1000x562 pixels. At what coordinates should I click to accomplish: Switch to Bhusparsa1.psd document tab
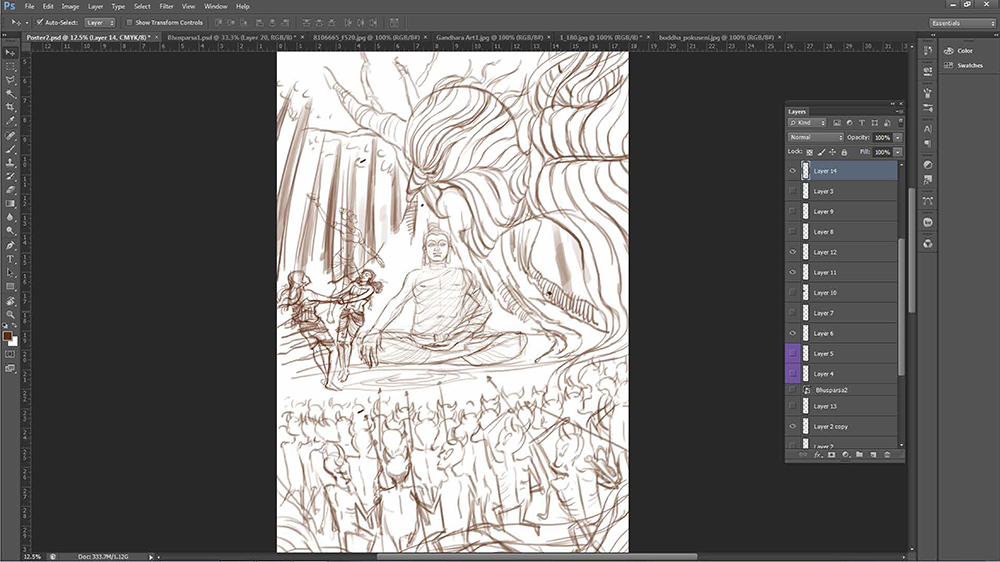(x=230, y=38)
